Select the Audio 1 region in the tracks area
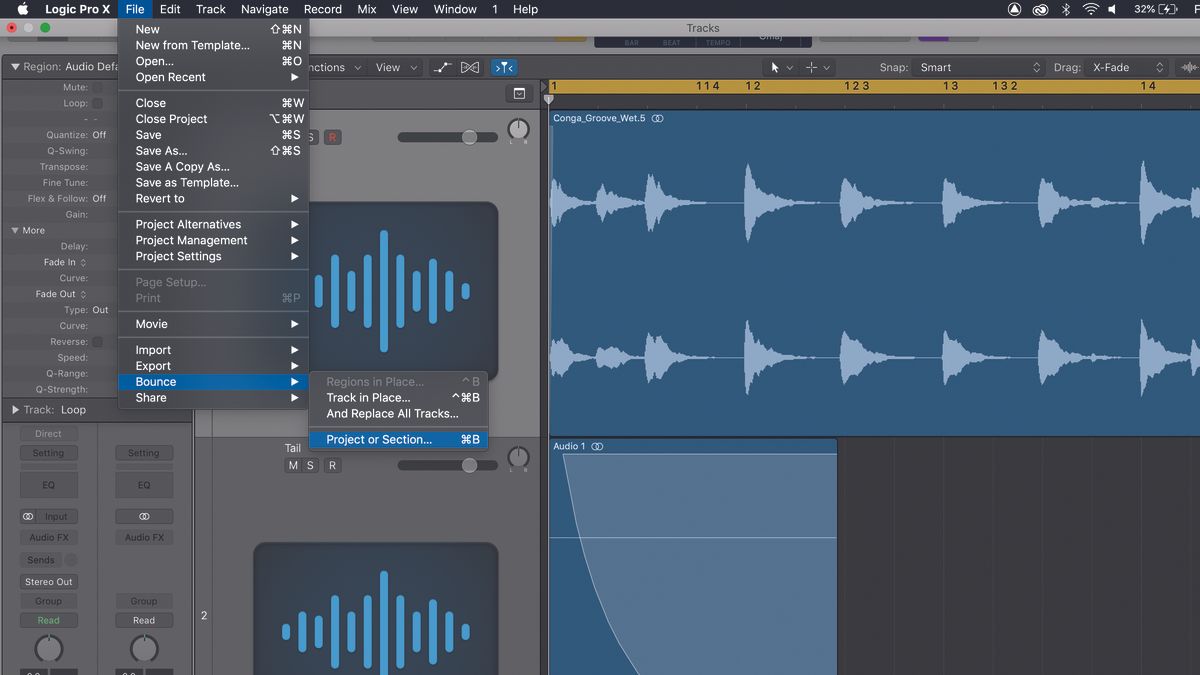 pyautogui.click(x=700, y=550)
